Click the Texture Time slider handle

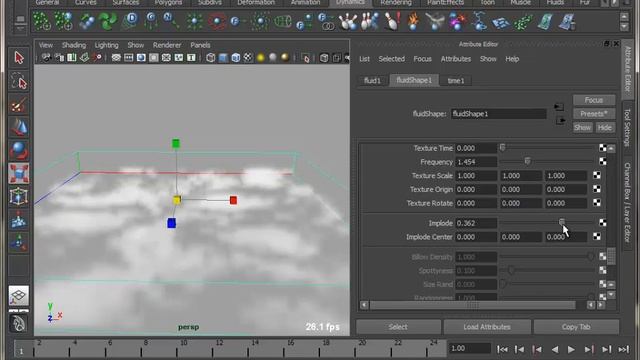[502, 148]
